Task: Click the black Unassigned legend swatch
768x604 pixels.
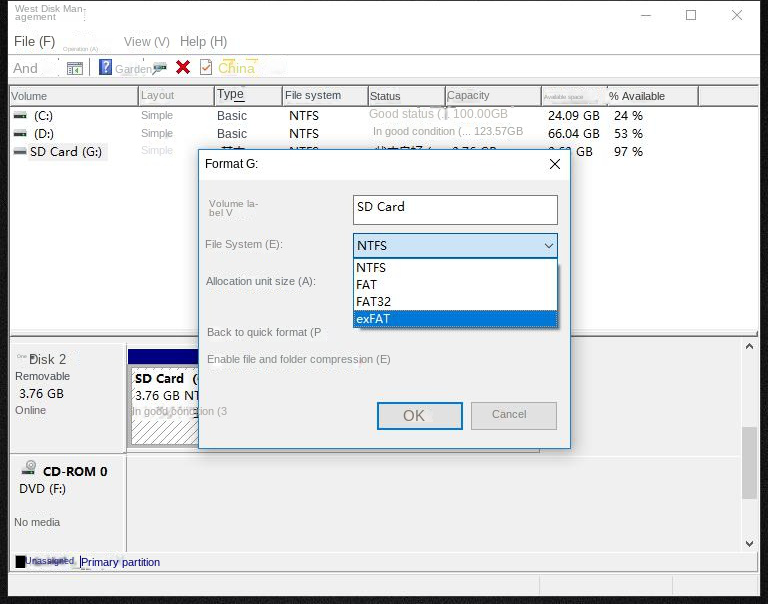Action: (x=20, y=562)
